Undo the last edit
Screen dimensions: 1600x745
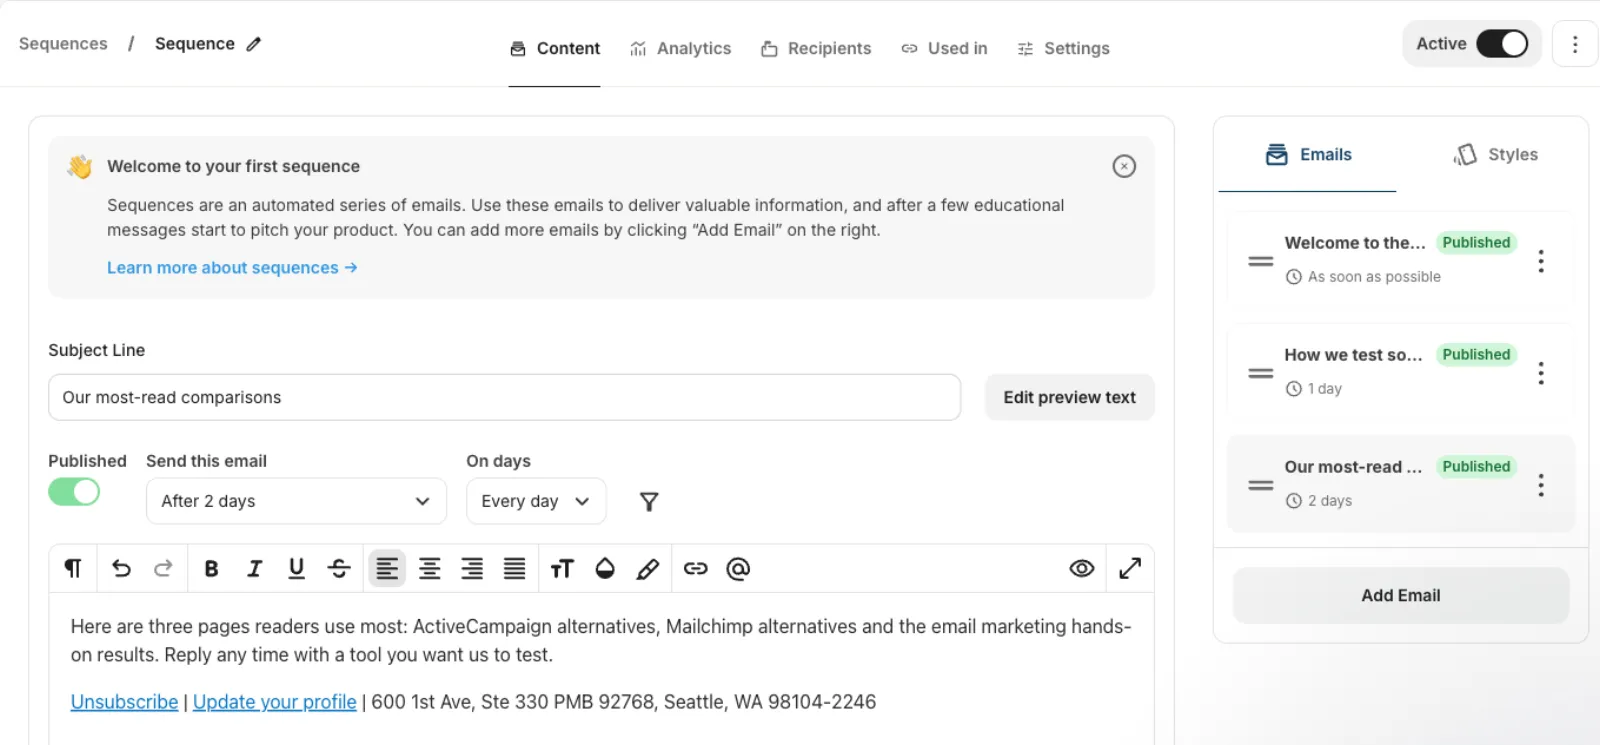121,569
